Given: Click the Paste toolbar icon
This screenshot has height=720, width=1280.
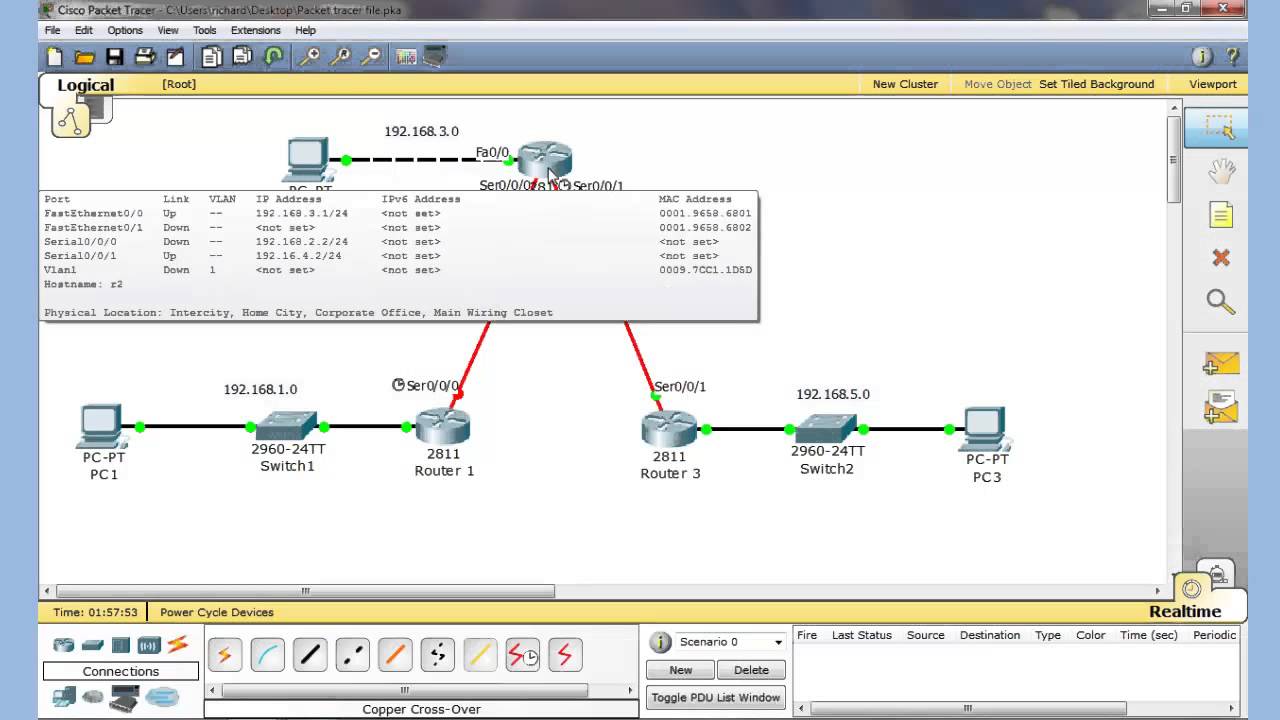Looking at the screenshot, I should tap(242, 57).
